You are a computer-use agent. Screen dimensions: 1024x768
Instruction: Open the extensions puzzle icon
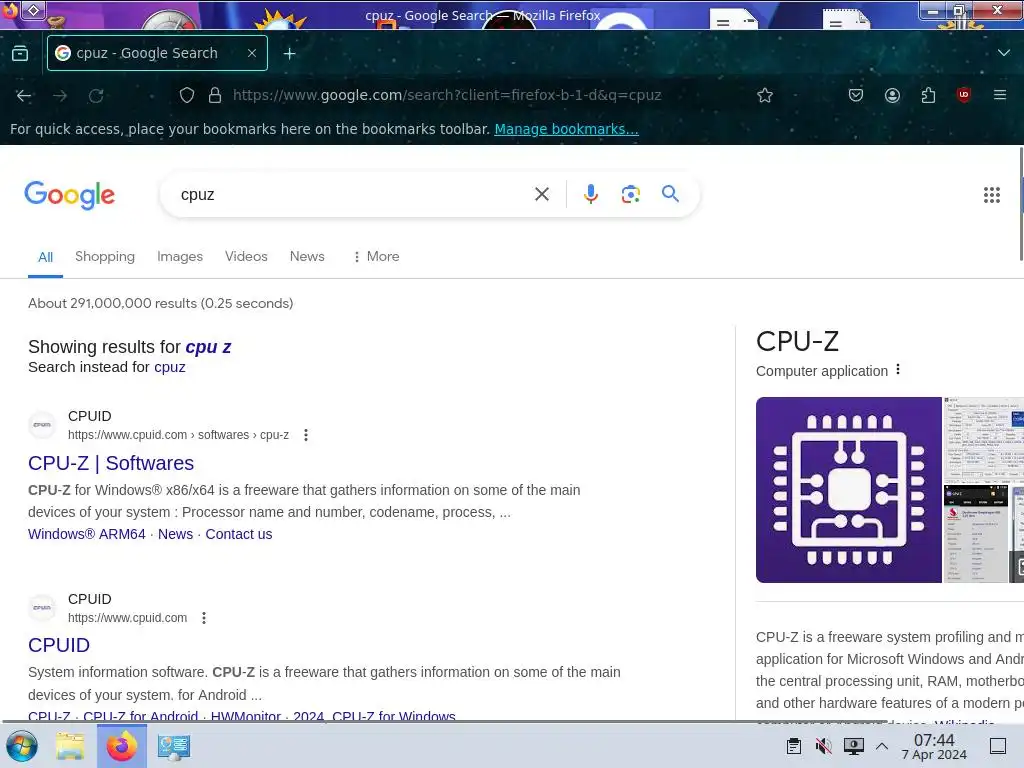pos(928,95)
